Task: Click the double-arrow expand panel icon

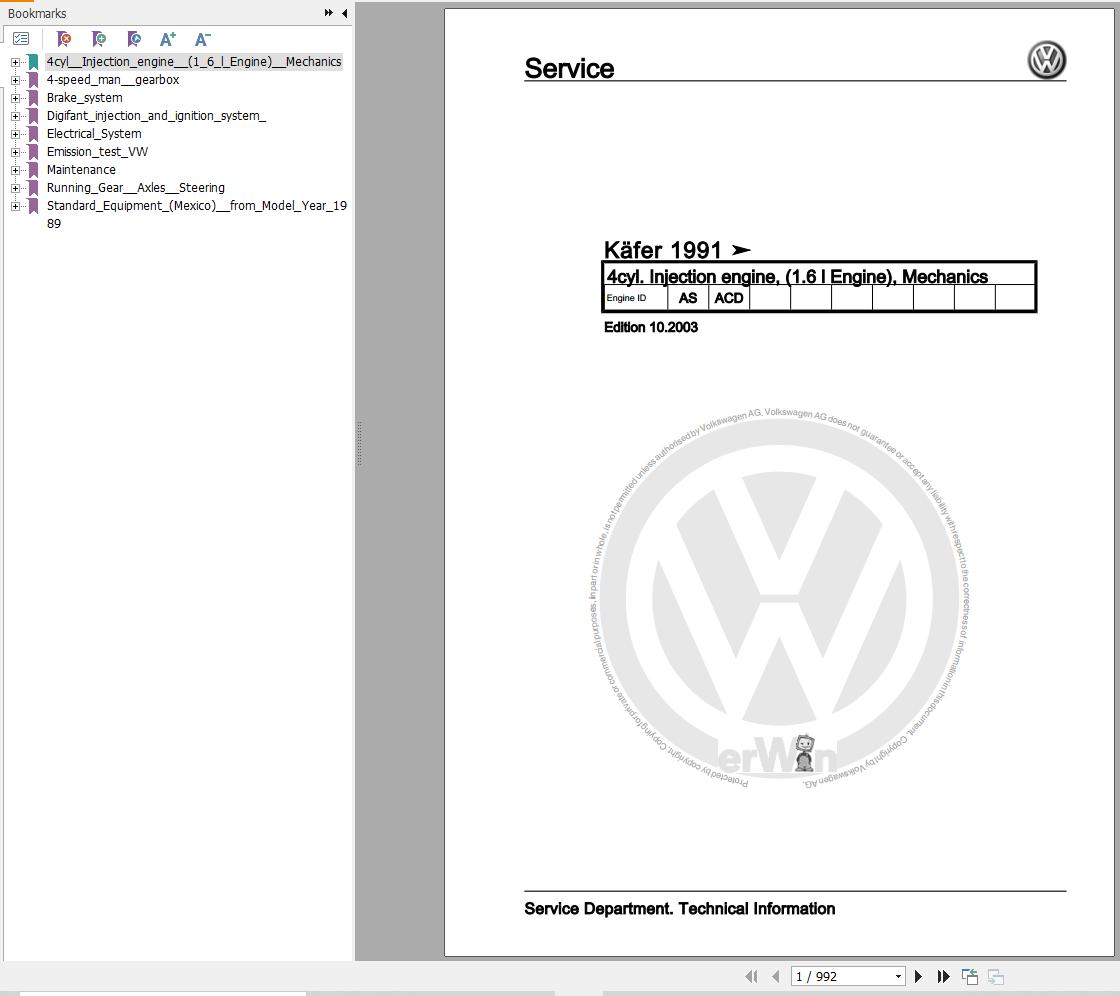Action: (x=329, y=13)
